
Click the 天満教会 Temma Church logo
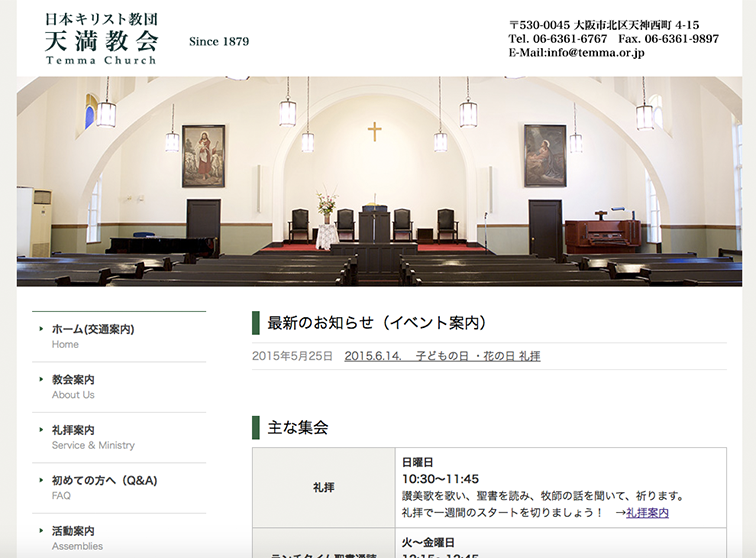click(101, 39)
